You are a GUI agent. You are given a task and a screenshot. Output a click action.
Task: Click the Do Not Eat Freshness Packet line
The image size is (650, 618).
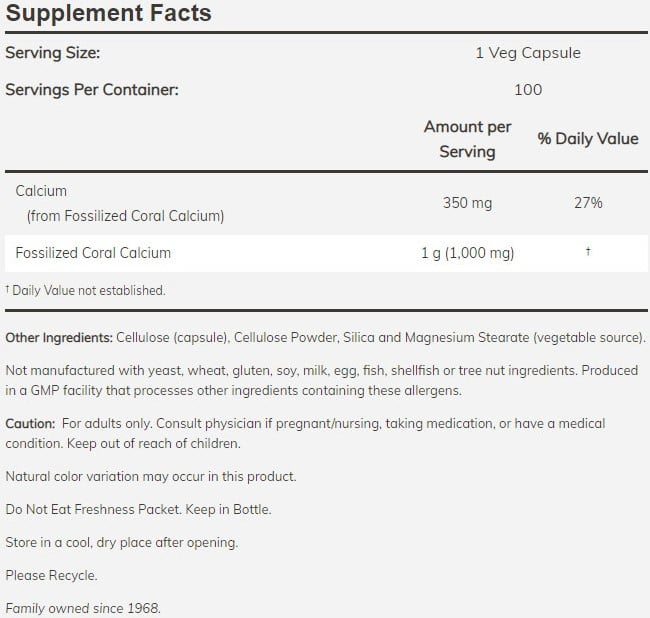click(x=138, y=509)
